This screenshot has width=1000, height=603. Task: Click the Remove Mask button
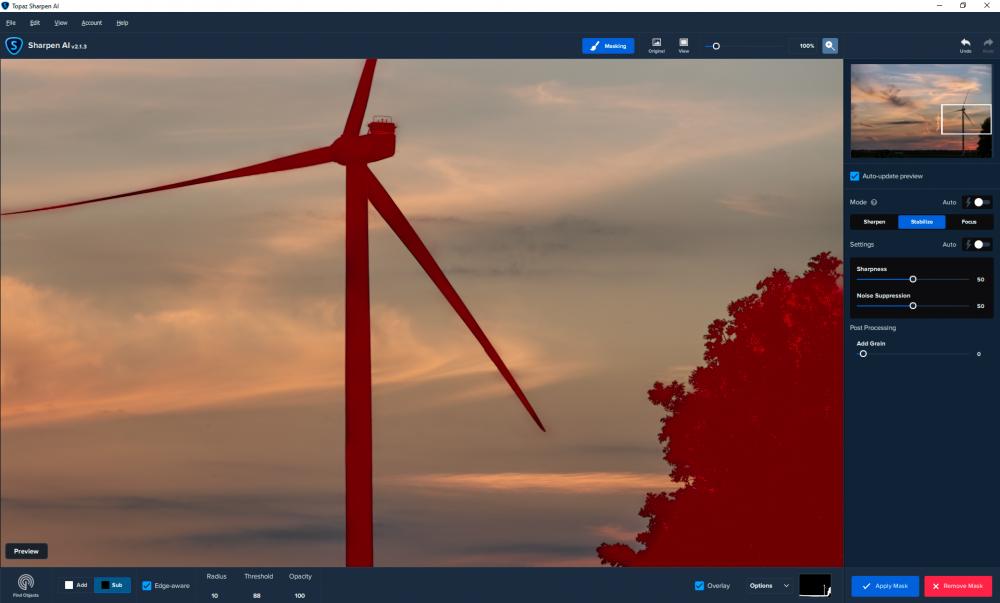(x=958, y=586)
